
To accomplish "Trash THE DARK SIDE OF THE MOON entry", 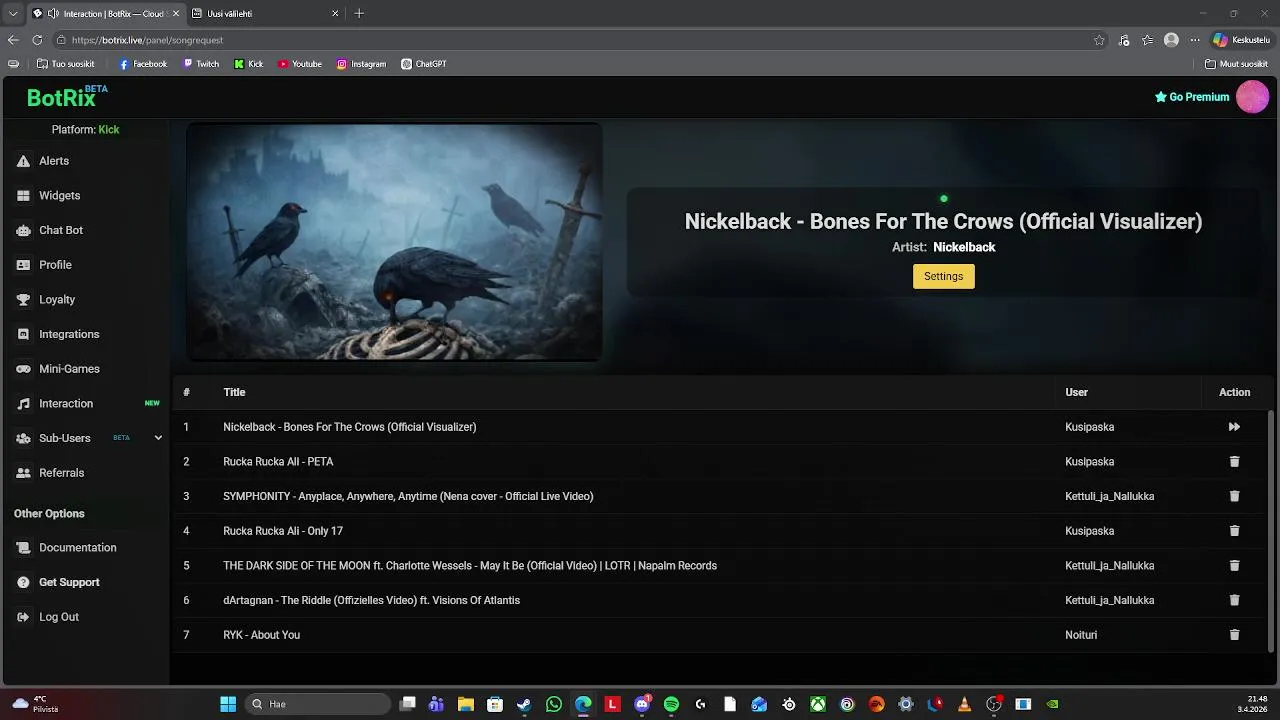I will 1234,566.
